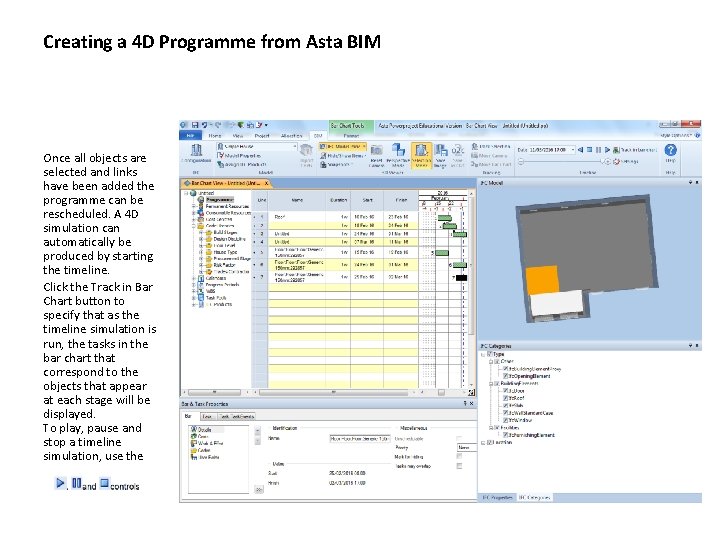The image size is (720, 540).
Task: Click Hide/Show Items in the ribbon
Action: click(x=343, y=156)
